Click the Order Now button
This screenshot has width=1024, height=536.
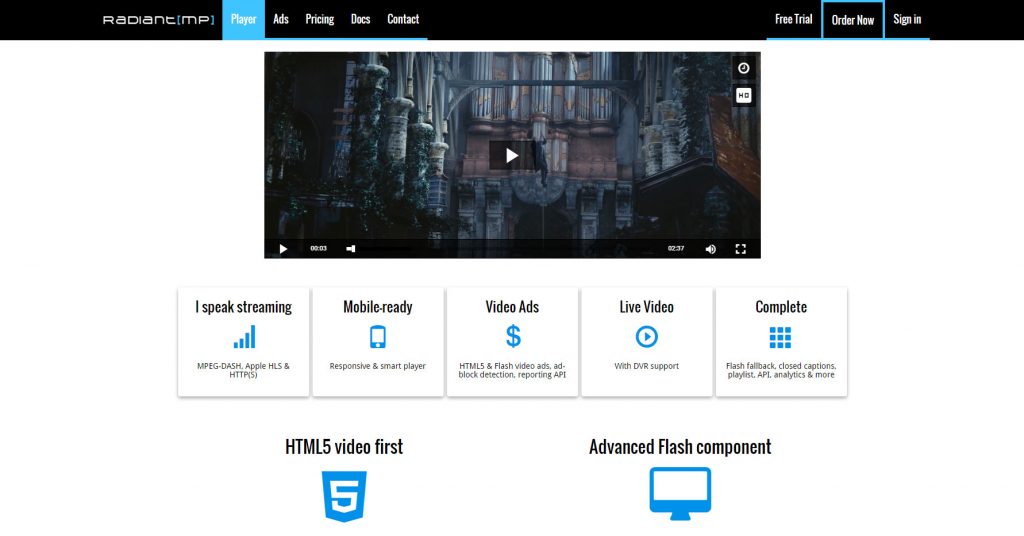(852, 20)
